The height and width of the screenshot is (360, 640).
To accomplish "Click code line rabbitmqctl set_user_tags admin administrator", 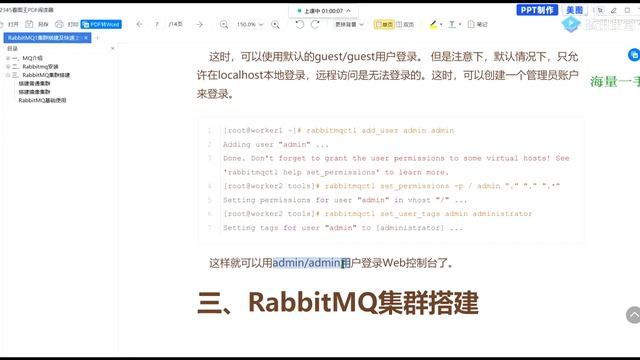I will (378, 214).
